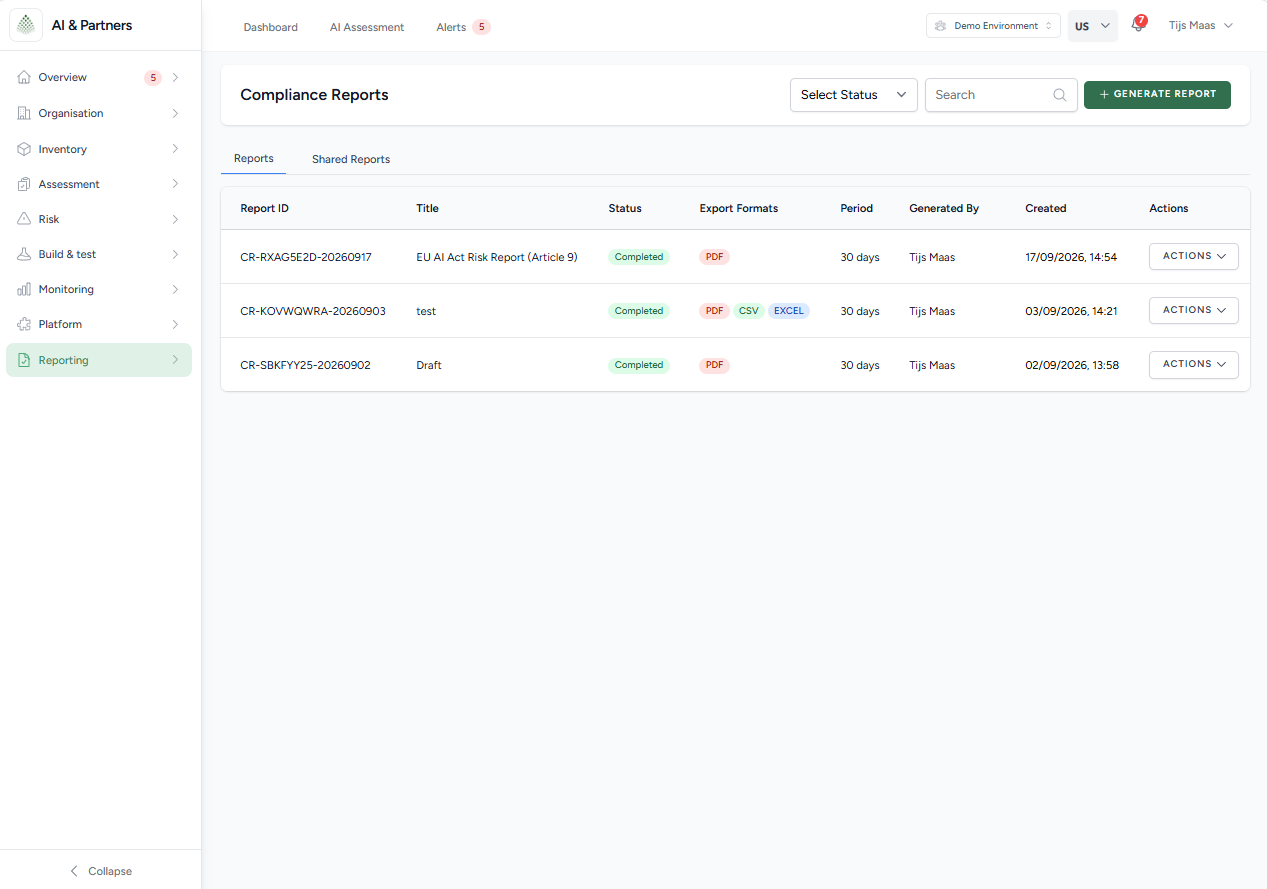1267x889 pixels.
Task: Open Actions menu for test report
Action: tap(1194, 310)
